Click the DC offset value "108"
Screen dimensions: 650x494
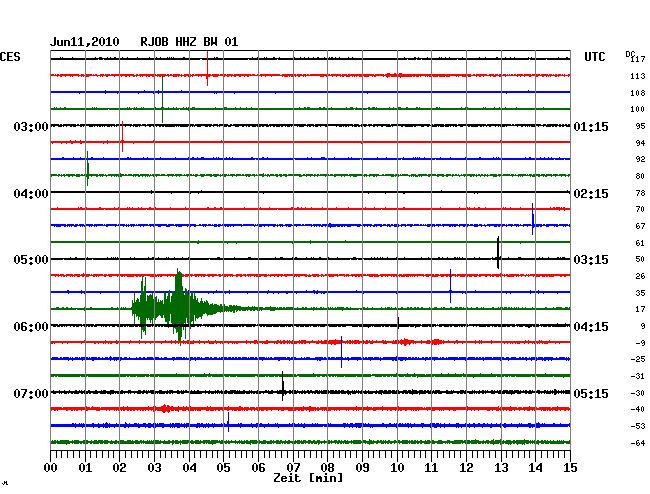click(x=638, y=93)
